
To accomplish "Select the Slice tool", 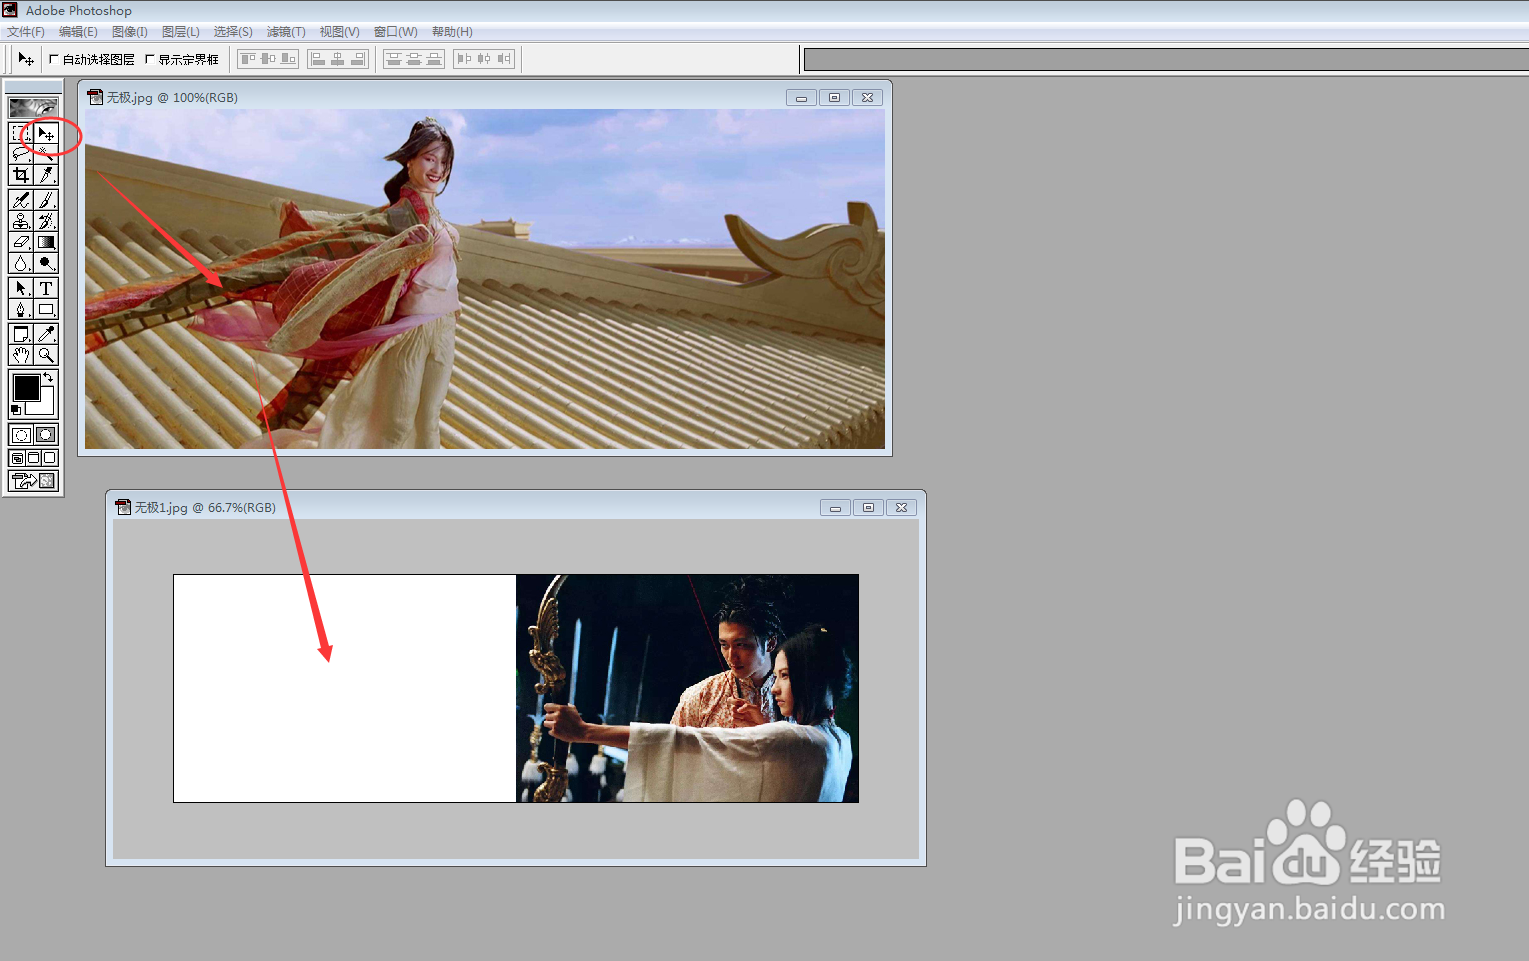I will coord(46,175).
